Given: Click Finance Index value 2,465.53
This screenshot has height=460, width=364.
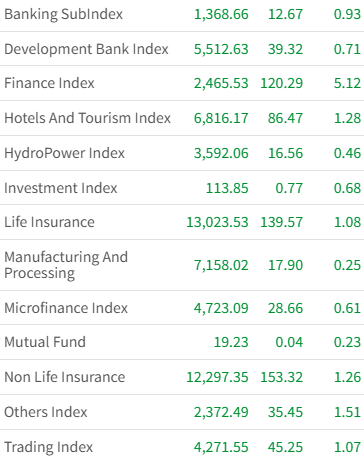Looking at the screenshot, I should point(221,83).
